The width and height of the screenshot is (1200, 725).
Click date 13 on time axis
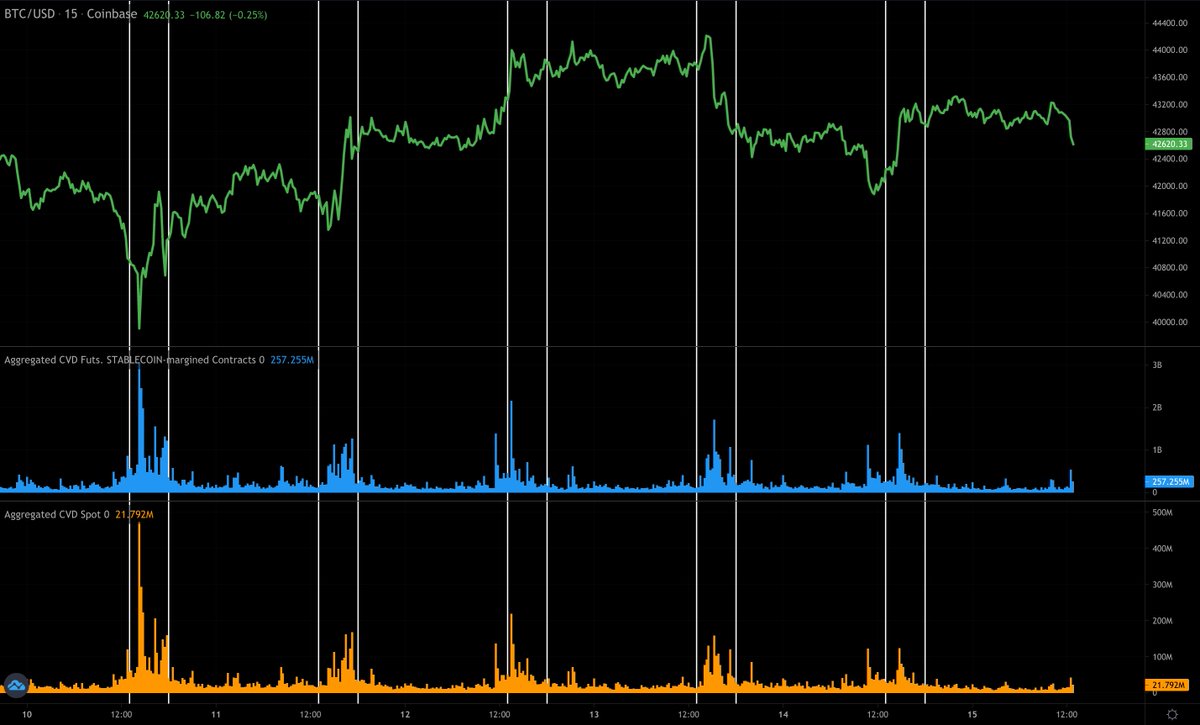pos(594,715)
